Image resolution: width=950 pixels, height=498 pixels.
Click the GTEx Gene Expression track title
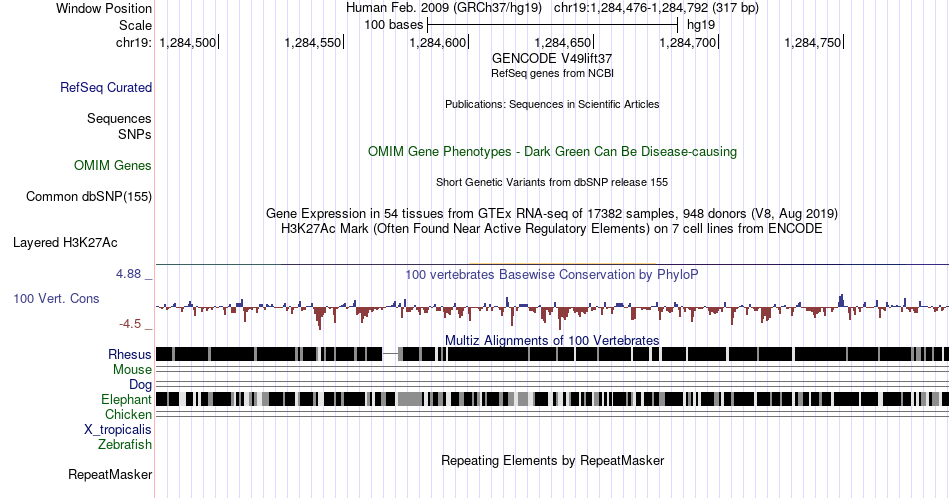coord(552,213)
